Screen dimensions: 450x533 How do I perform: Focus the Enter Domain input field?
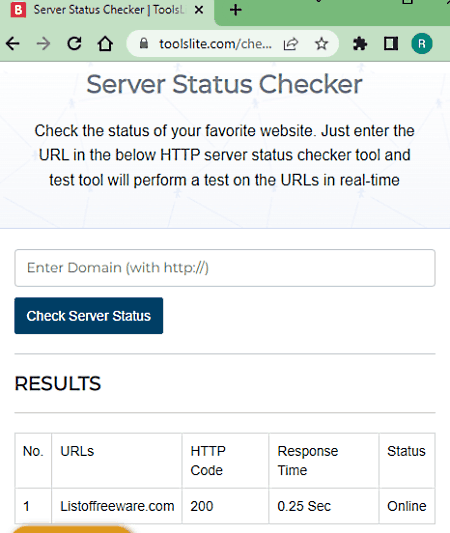coord(225,268)
